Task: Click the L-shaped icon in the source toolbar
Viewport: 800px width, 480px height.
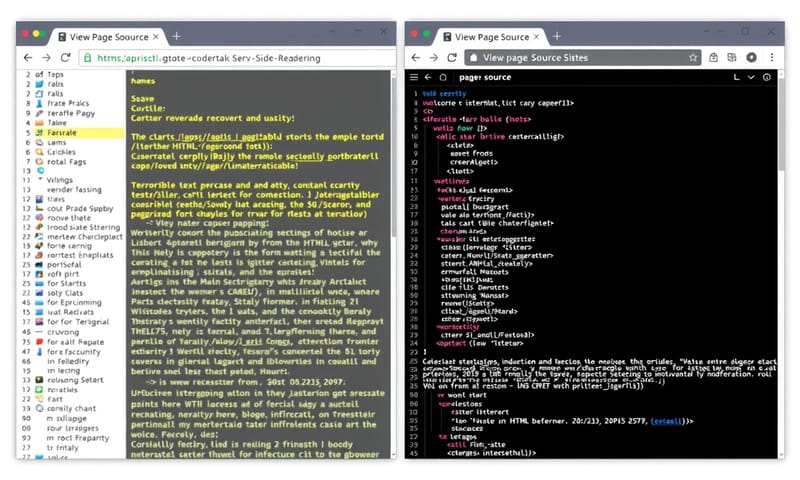Action: [x=736, y=77]
